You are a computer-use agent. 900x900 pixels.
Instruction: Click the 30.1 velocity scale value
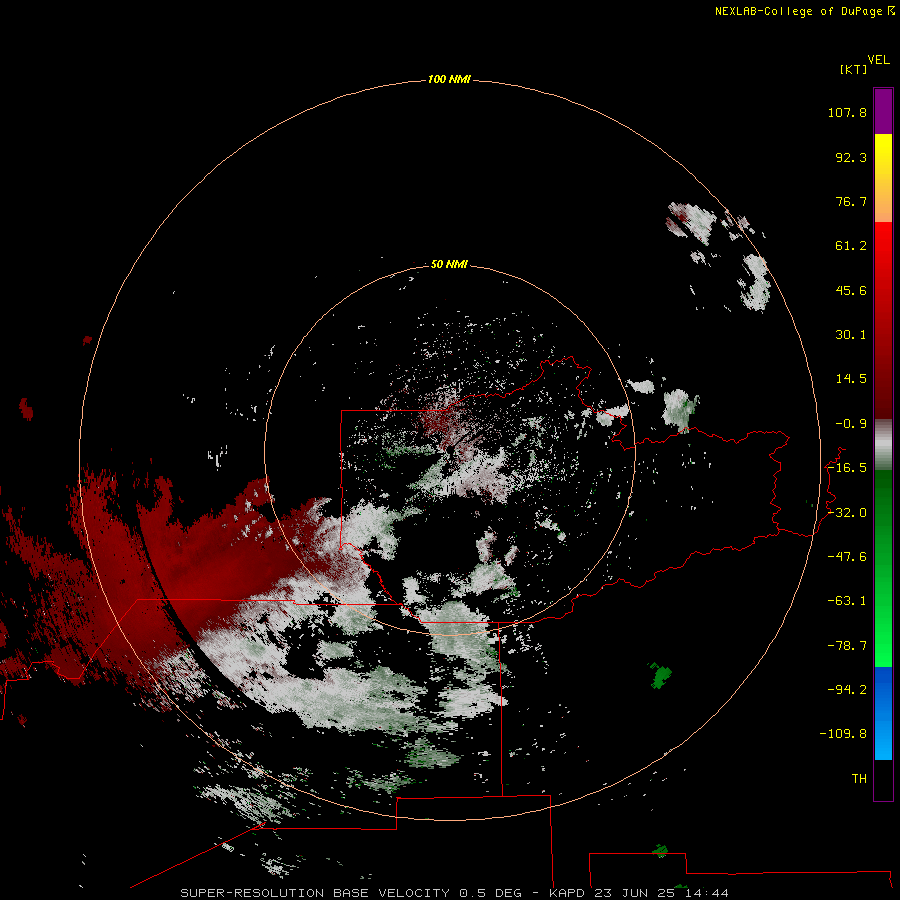click(851, 335)
